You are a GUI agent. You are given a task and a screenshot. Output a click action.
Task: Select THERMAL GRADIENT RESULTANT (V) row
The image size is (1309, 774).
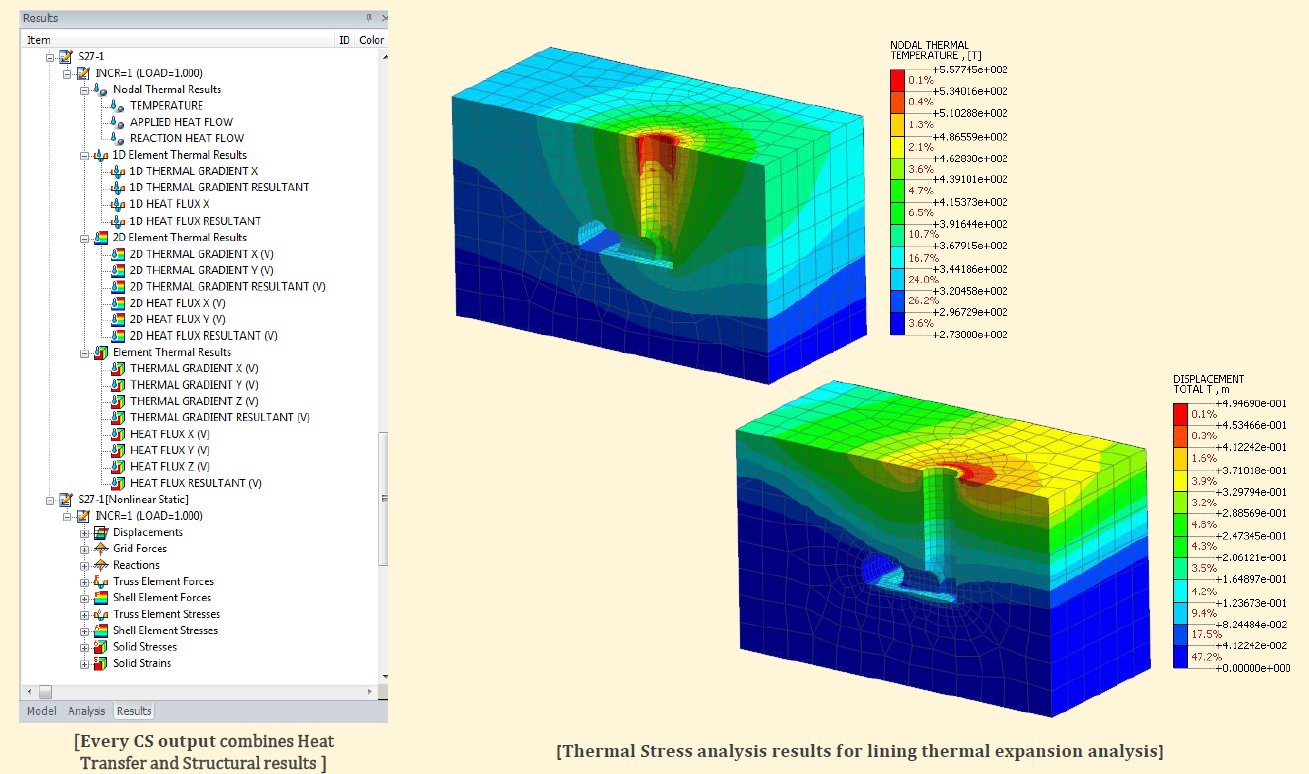pos(219,417)
